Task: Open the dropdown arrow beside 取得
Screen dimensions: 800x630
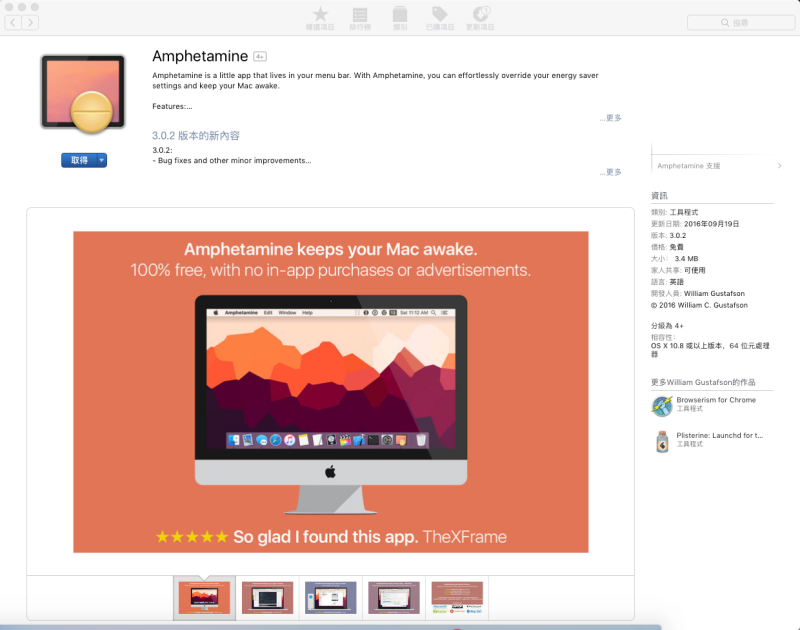Action: pos(102,160)
